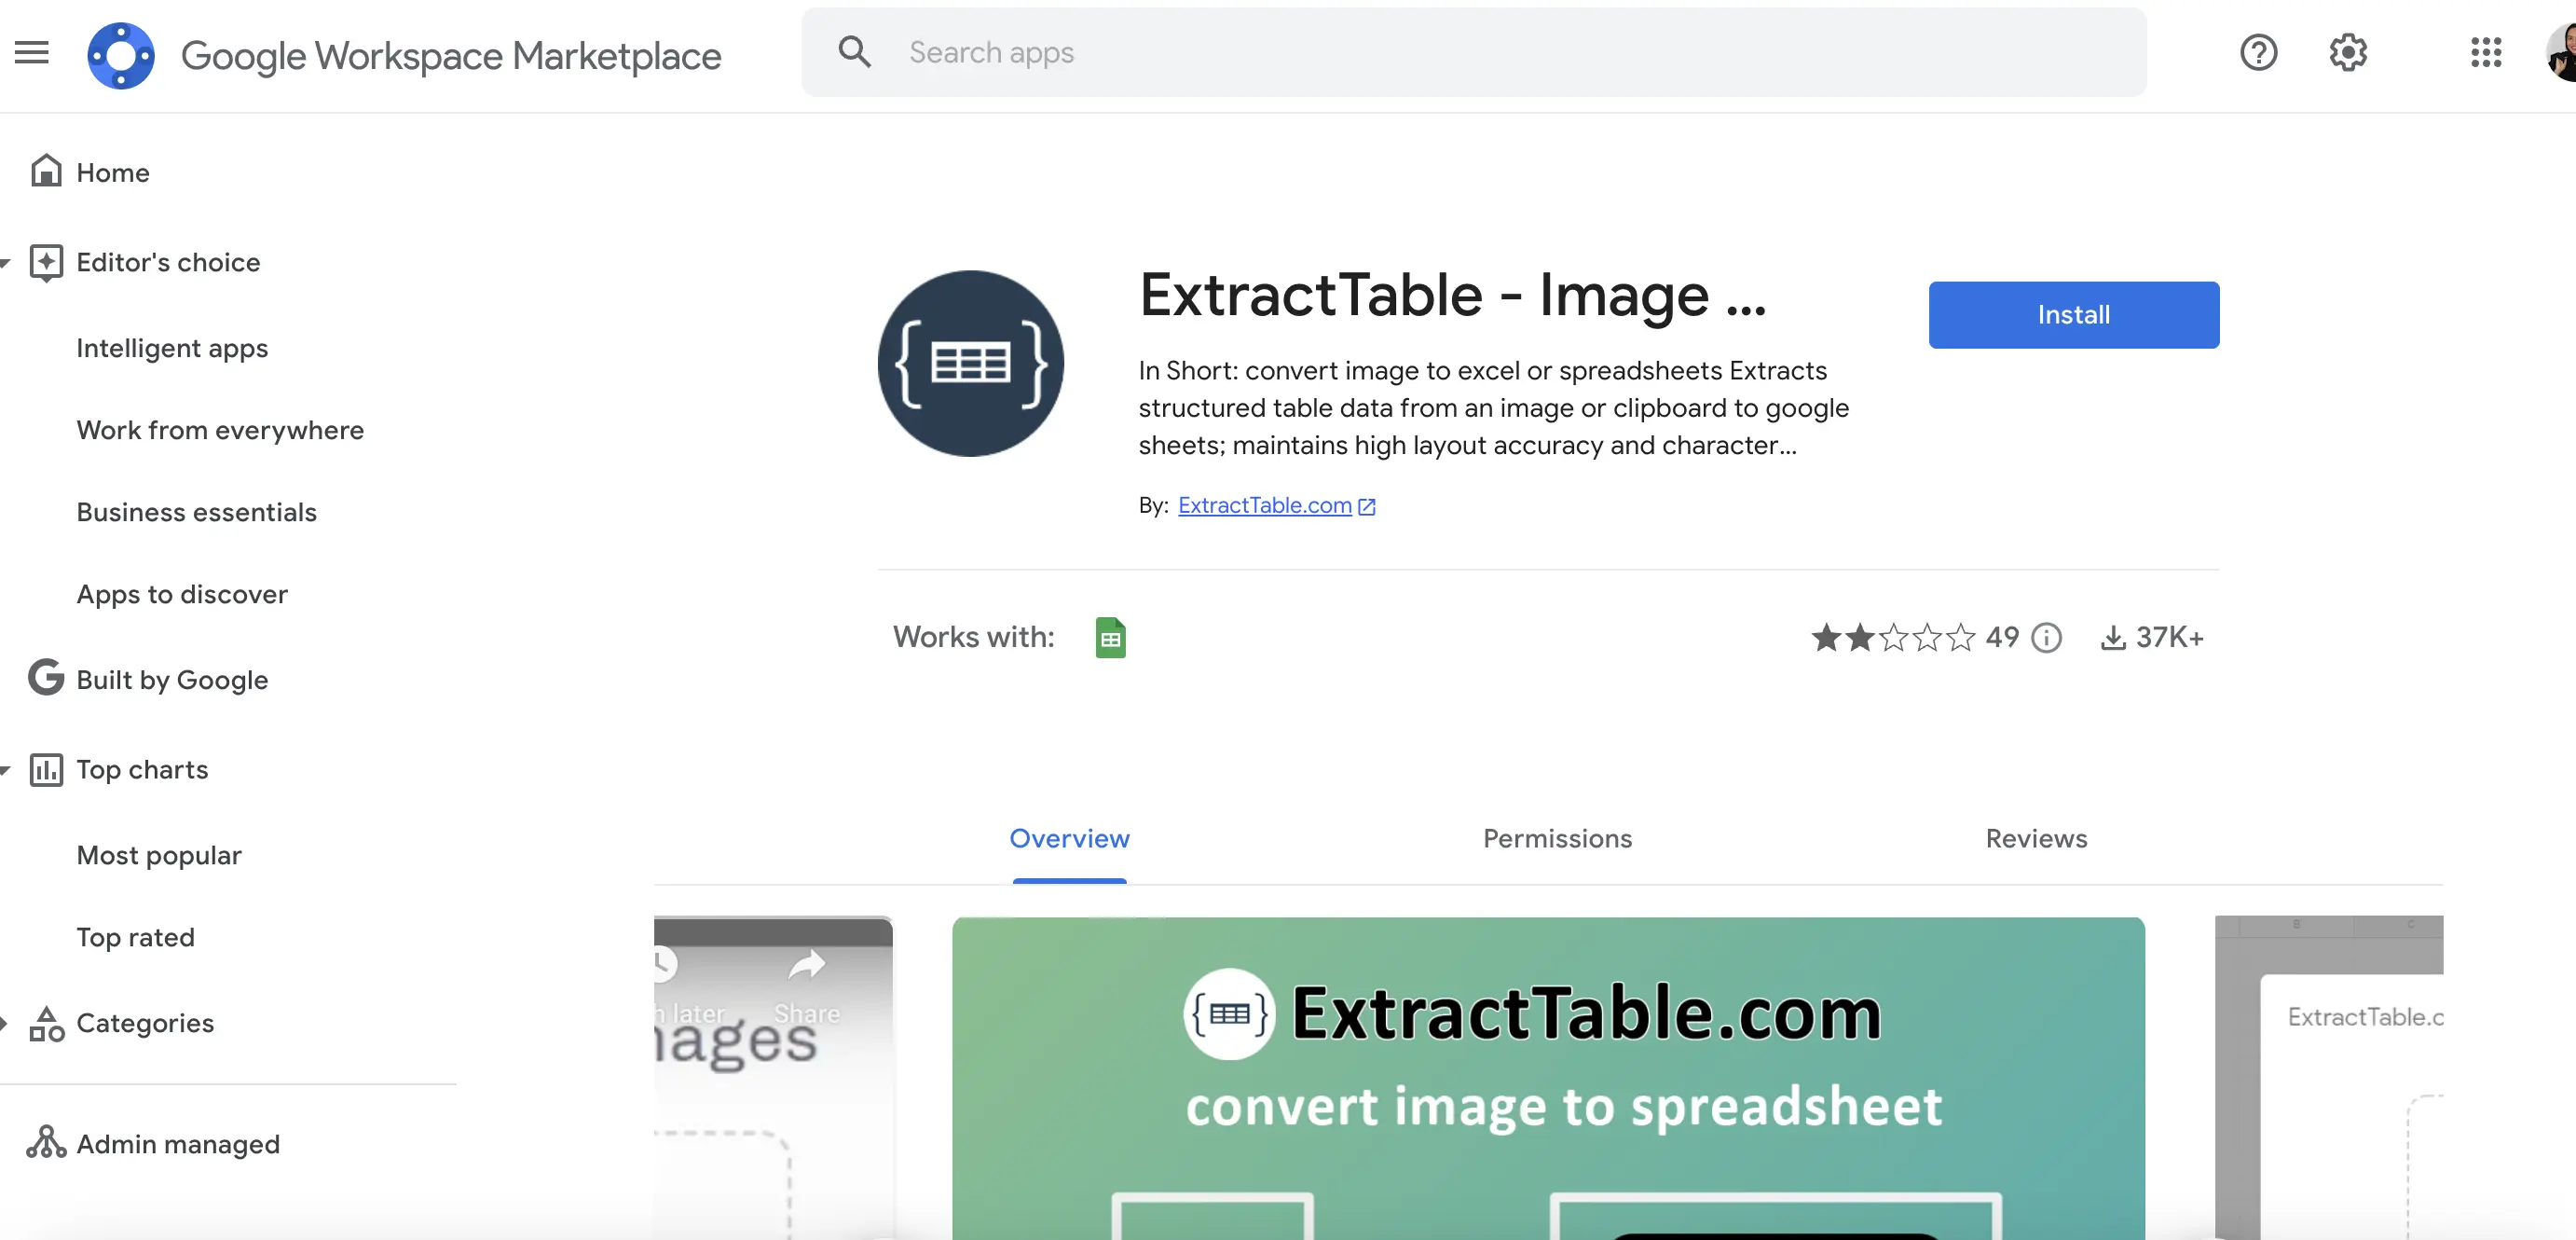Click the Top charts bar icon
This screenshot has height=1240, width=2576.
[46, 769]
